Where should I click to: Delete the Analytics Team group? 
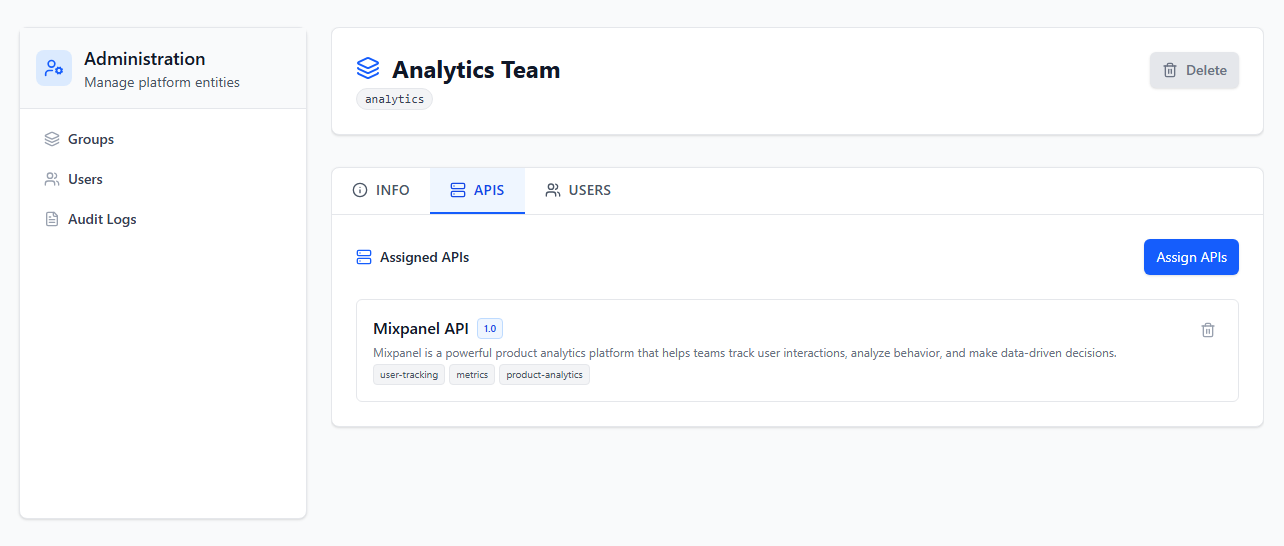click(1194, 70)
